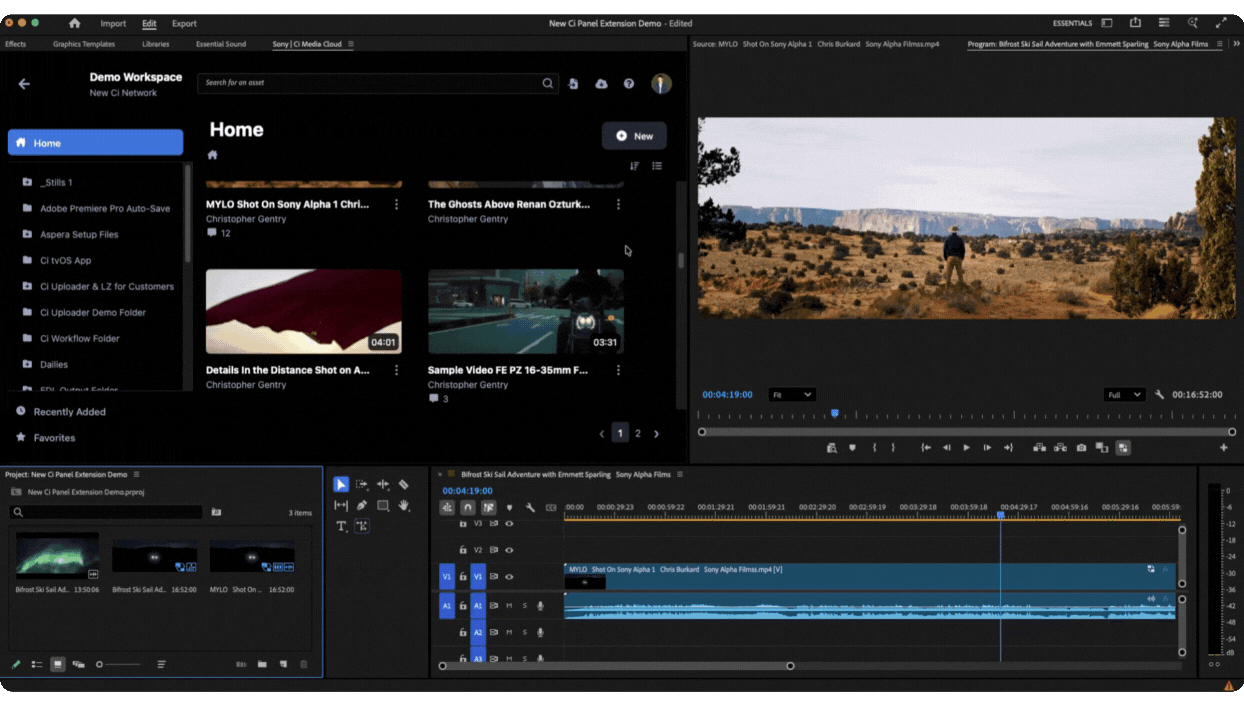Toggle V2 track output eye
Image resolution: width=1244 pixels, height=706 pixels.
(509, 550)
